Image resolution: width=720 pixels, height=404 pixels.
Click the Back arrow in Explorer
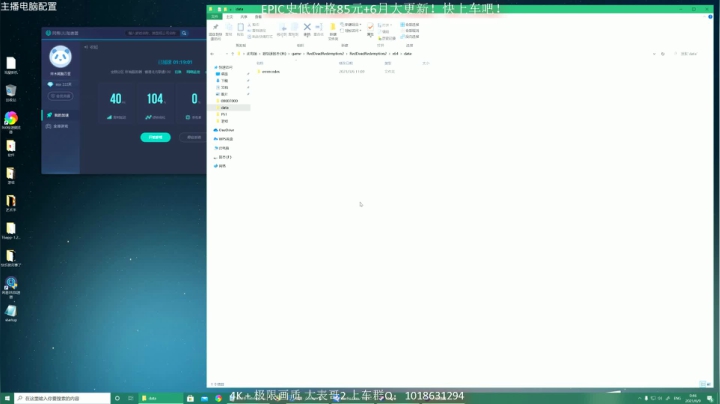pos(212,54)
